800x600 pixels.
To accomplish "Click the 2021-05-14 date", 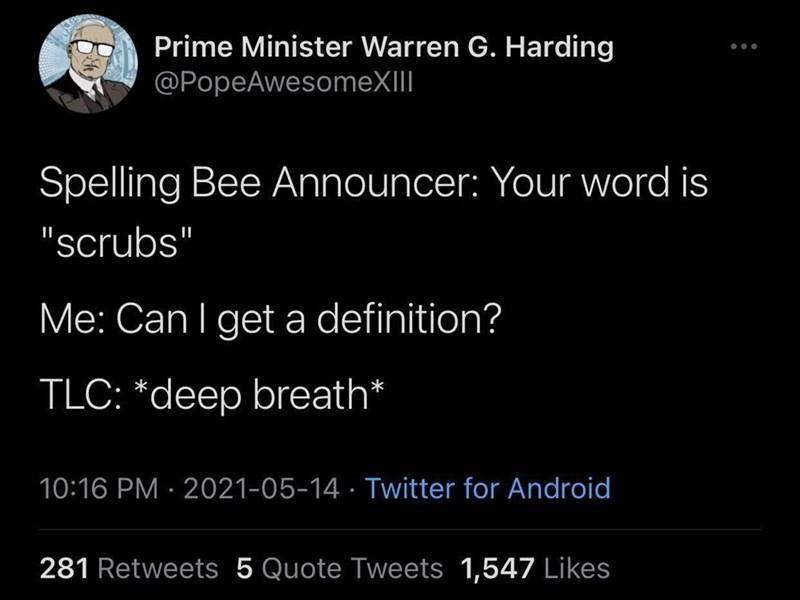I will click(x=258, y=489).
